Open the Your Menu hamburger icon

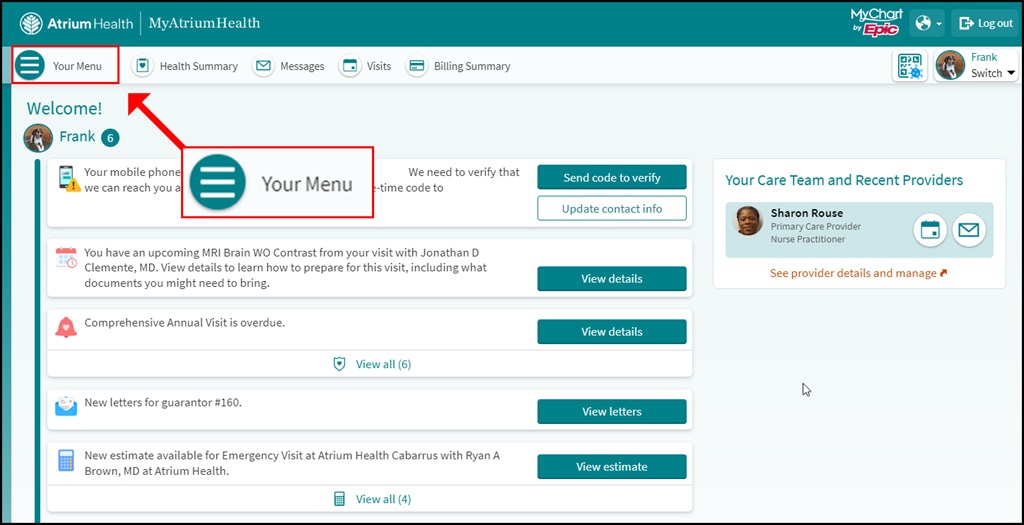click(x=29, y=65)
